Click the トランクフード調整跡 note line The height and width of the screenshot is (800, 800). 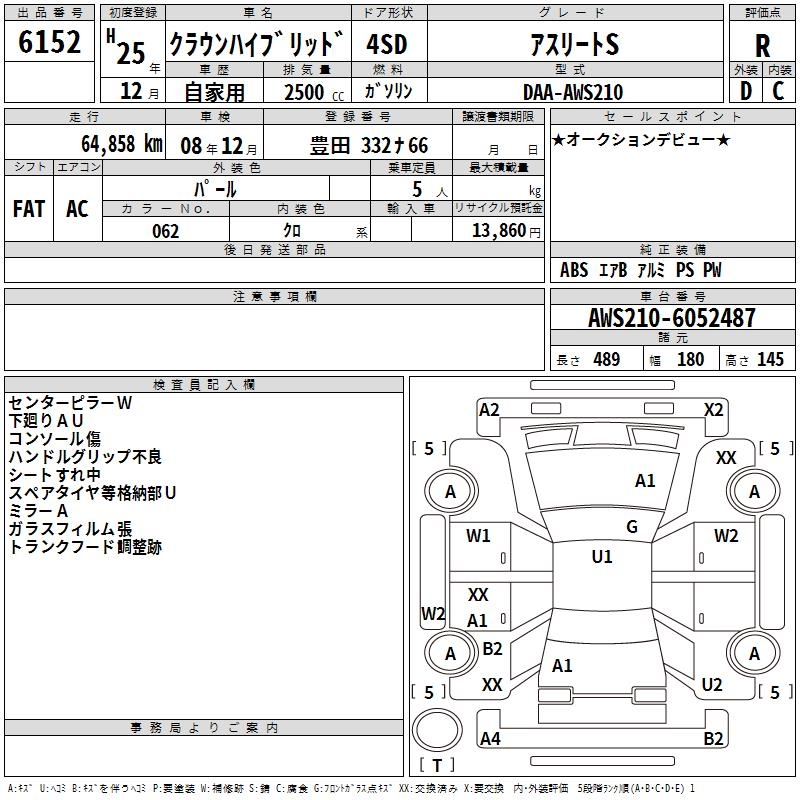85,547
